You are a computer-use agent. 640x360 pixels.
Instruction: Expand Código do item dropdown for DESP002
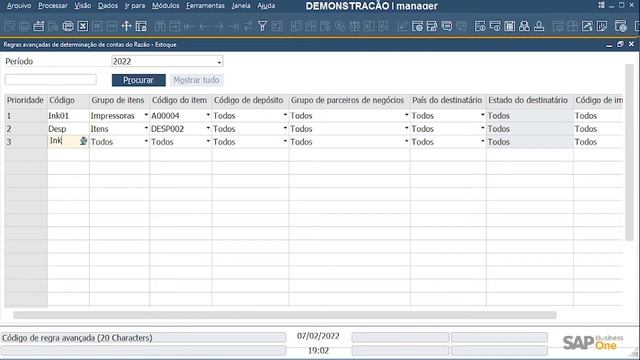[x=208, y=129]
